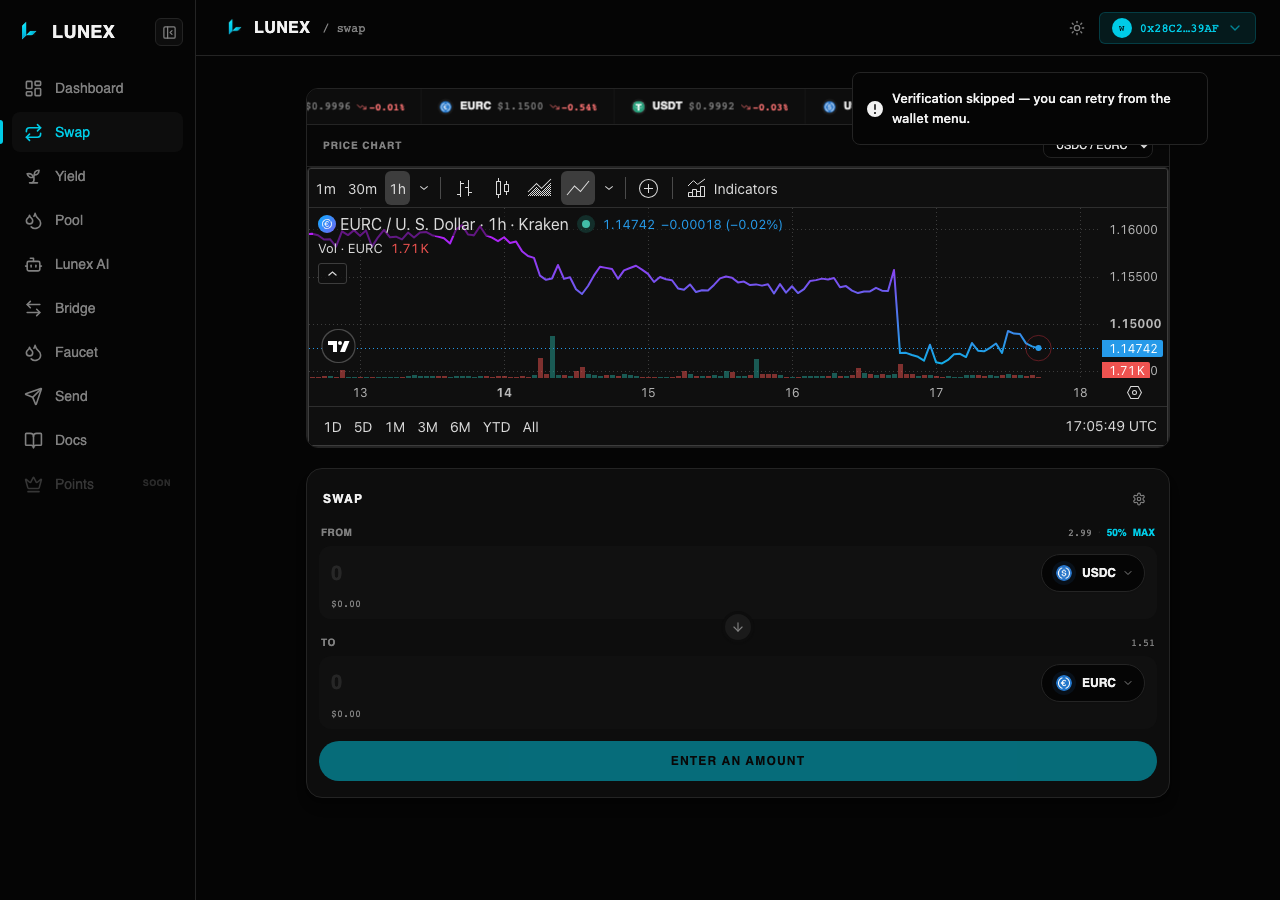Click the 17:05:49 UTC timezone clock
The height and width of the screenshot is (900, 1280).
tap(1111, 426)
